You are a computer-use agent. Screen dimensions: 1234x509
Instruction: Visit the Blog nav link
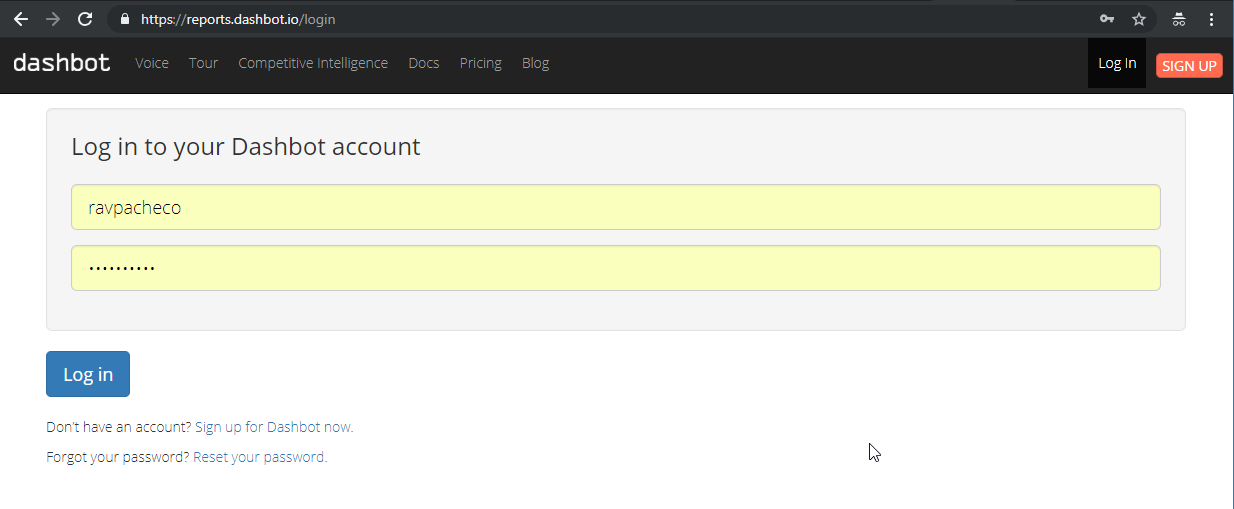(535, 63)
